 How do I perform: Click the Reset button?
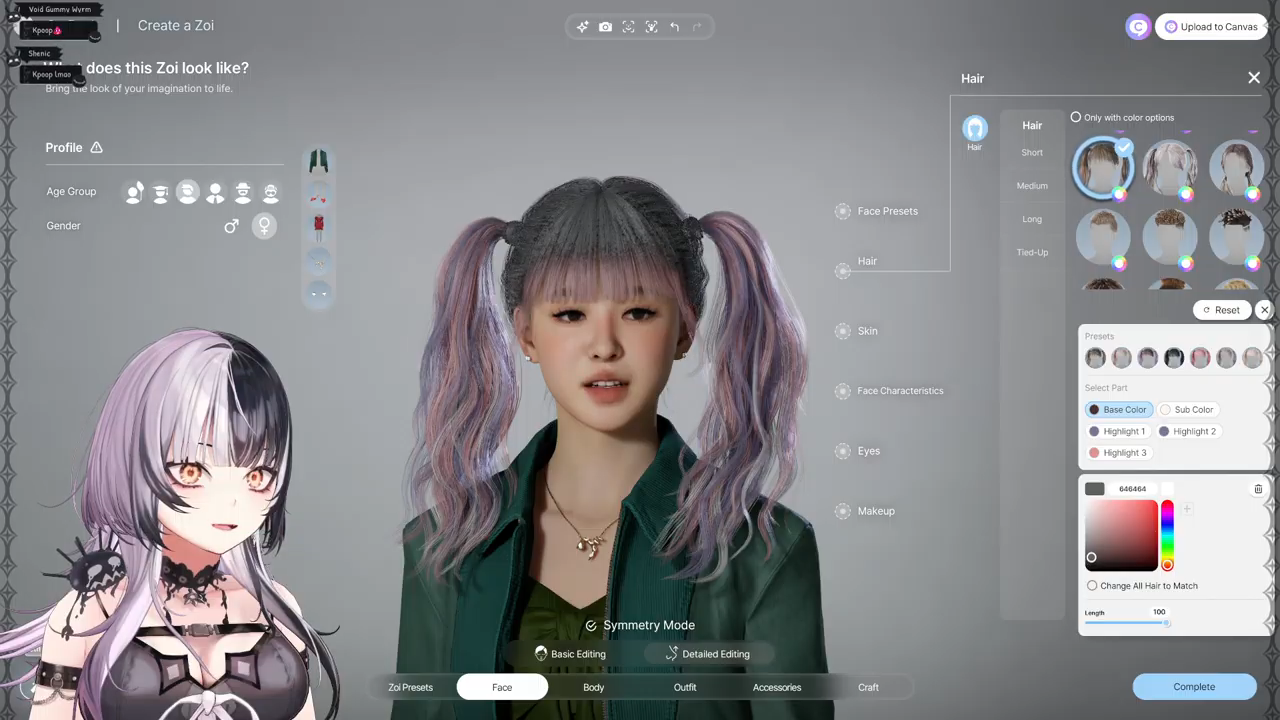[1222, 310]
